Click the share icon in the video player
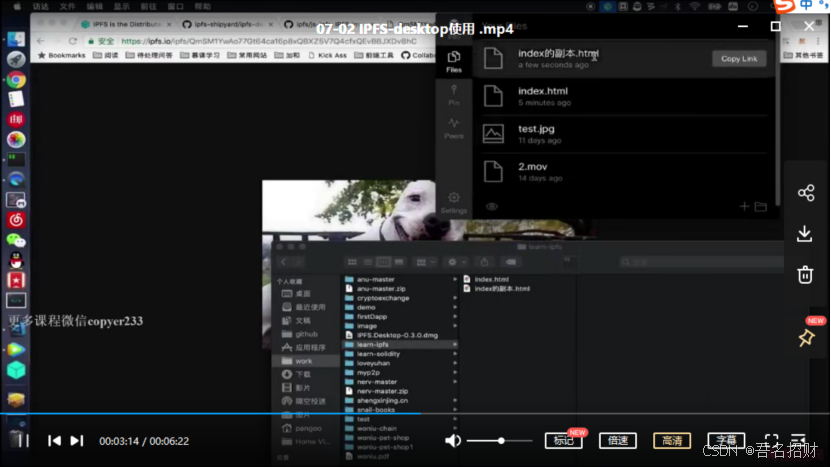Image resolution: width=831 pixels, height=467 pixels. pos(806,192)
